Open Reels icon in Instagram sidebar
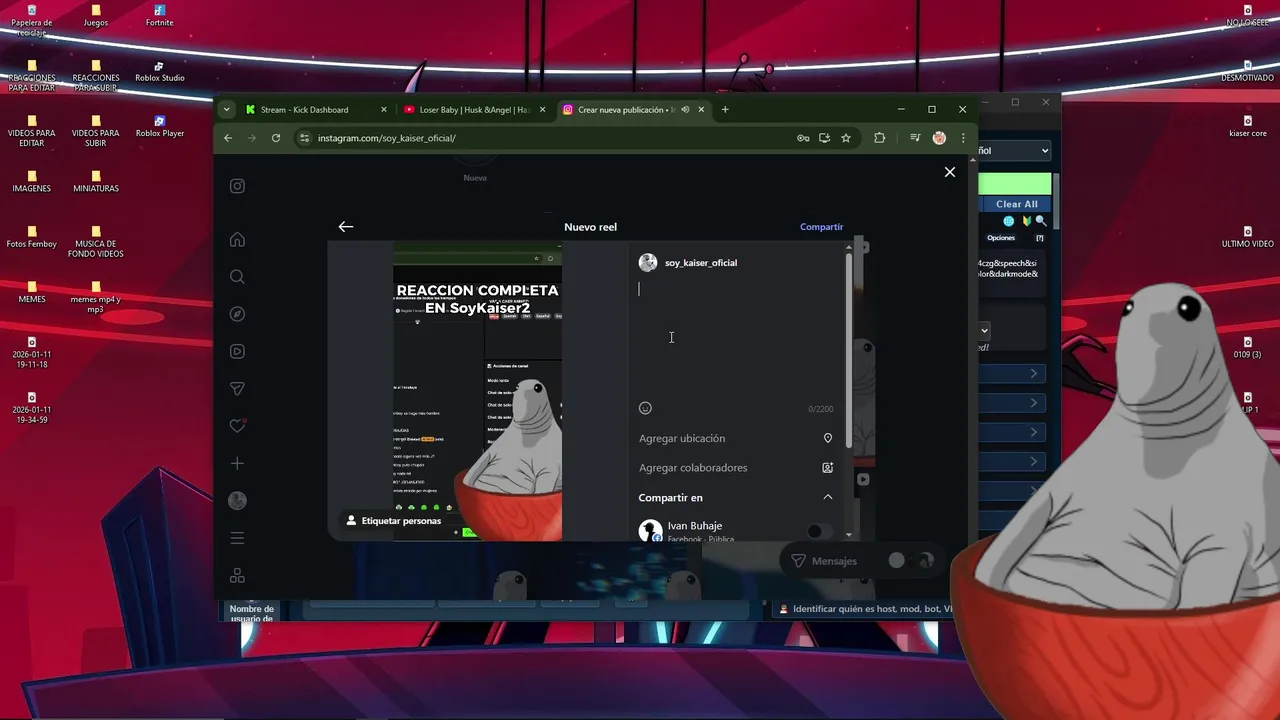The height and width of the screenshot is (720, 1280). (237, 351)
